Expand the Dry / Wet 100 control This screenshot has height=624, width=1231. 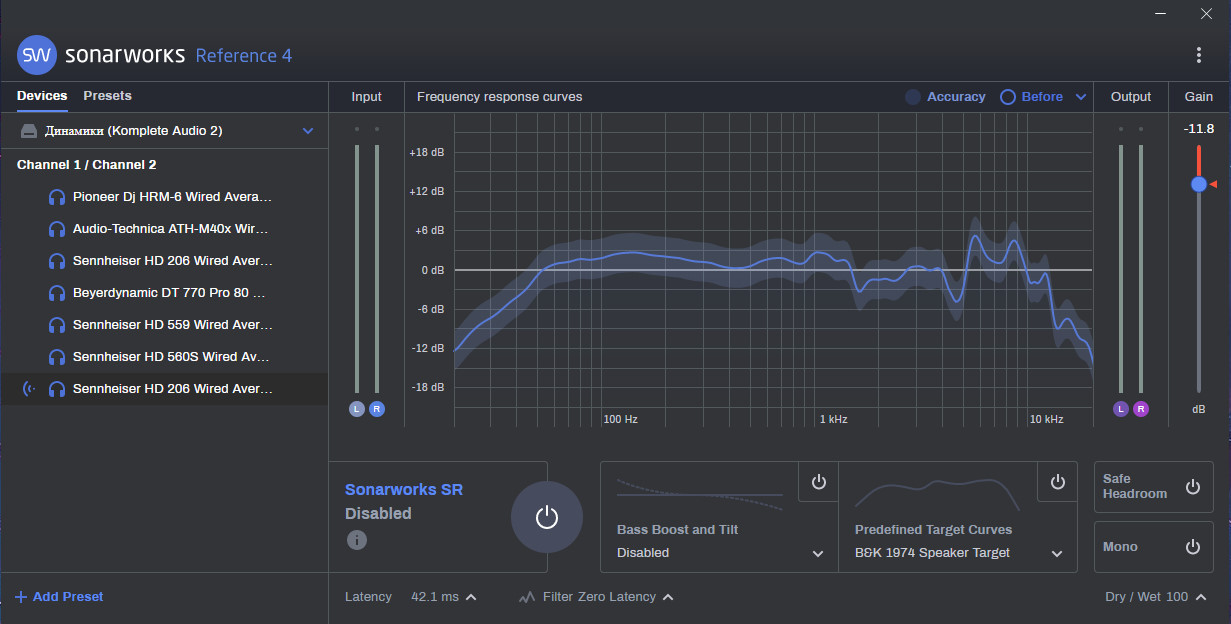(x=1201, y=597)
